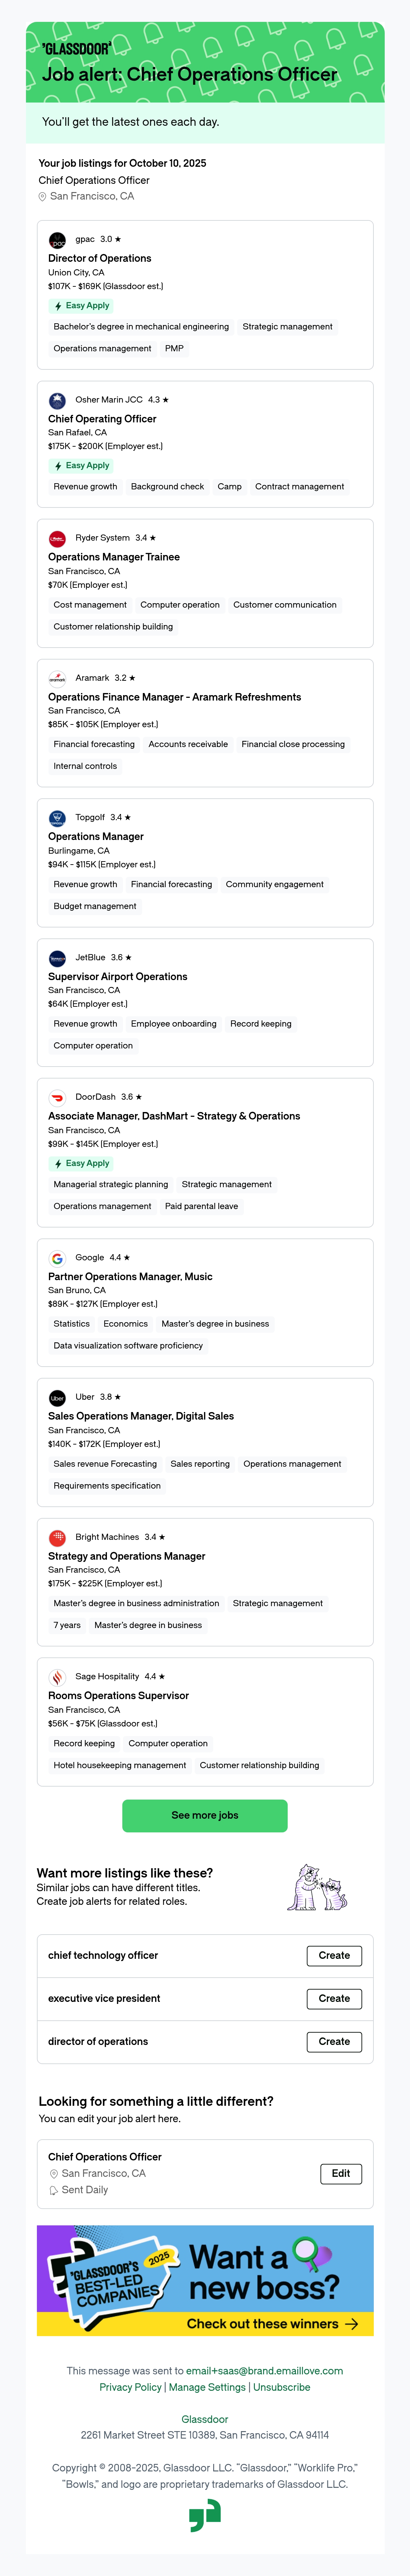
Task: Create alert for executive vice president
Action: 334,1998
